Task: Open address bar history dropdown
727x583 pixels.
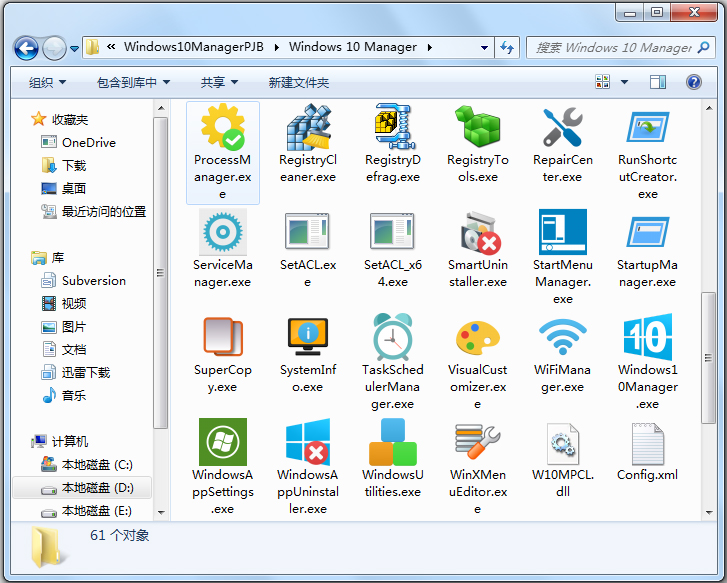Action: click(x=484, y=47)
